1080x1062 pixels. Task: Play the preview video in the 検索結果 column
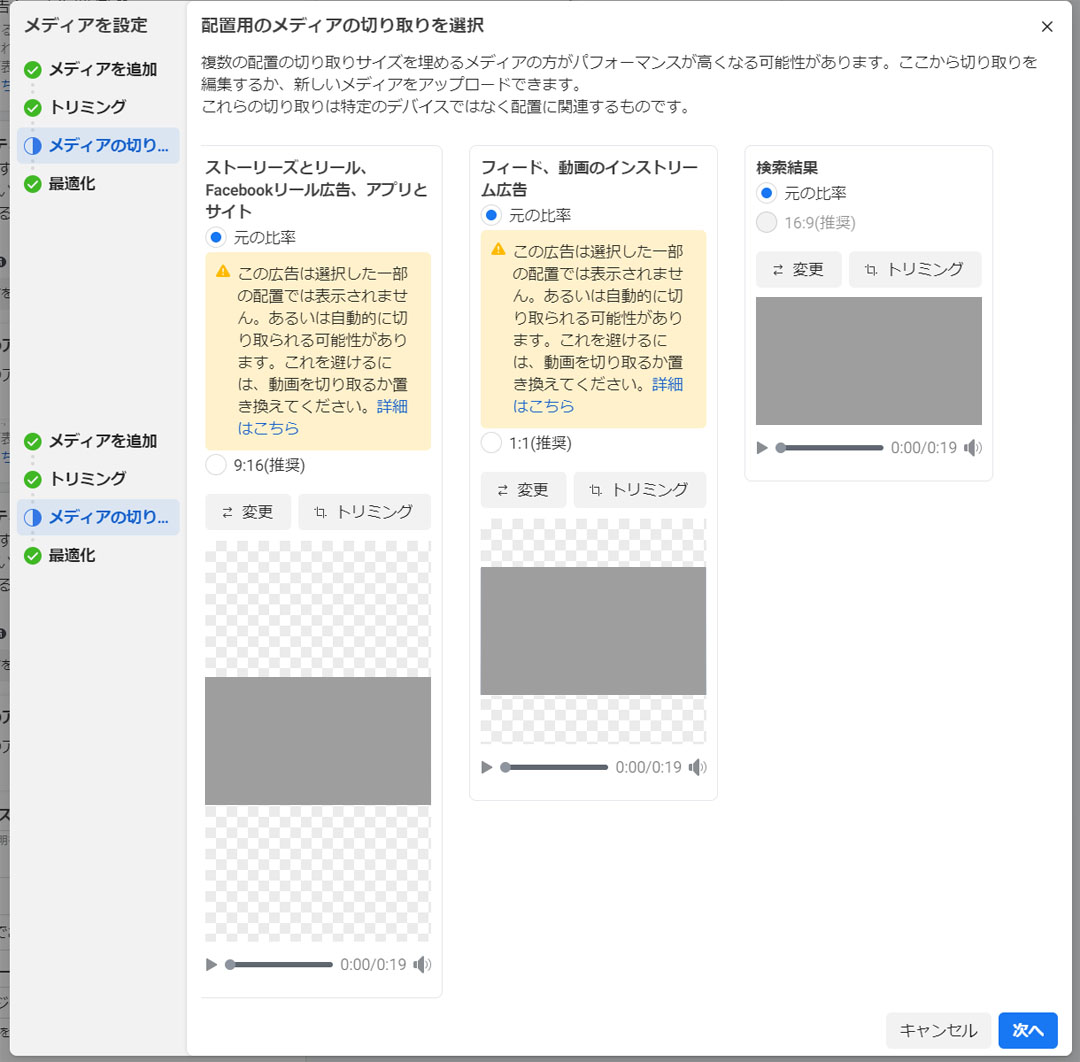761,447
